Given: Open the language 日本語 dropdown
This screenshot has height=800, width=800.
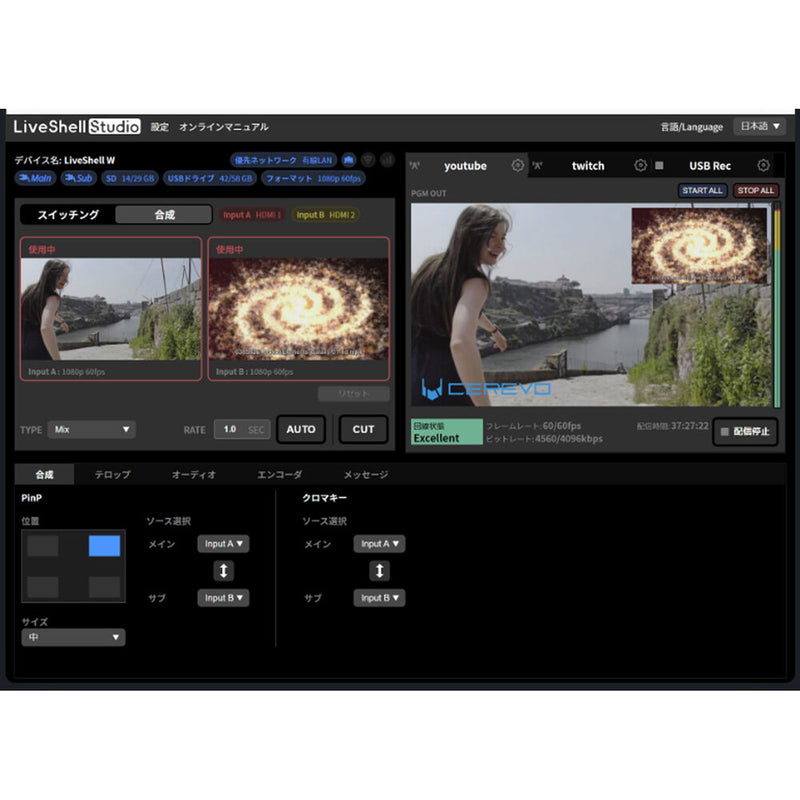Looking at the screenshot, I should click(x=759, y=127).
